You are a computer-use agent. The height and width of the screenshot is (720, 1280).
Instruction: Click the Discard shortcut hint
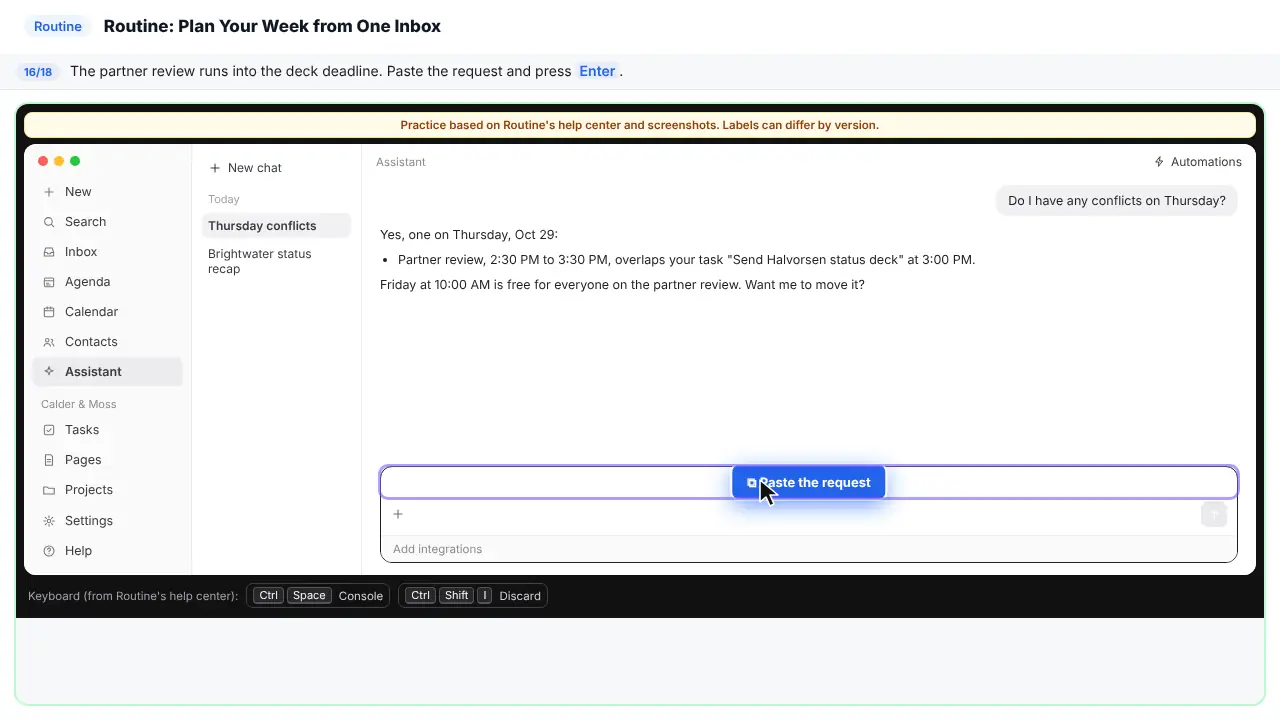pos(473,596)
